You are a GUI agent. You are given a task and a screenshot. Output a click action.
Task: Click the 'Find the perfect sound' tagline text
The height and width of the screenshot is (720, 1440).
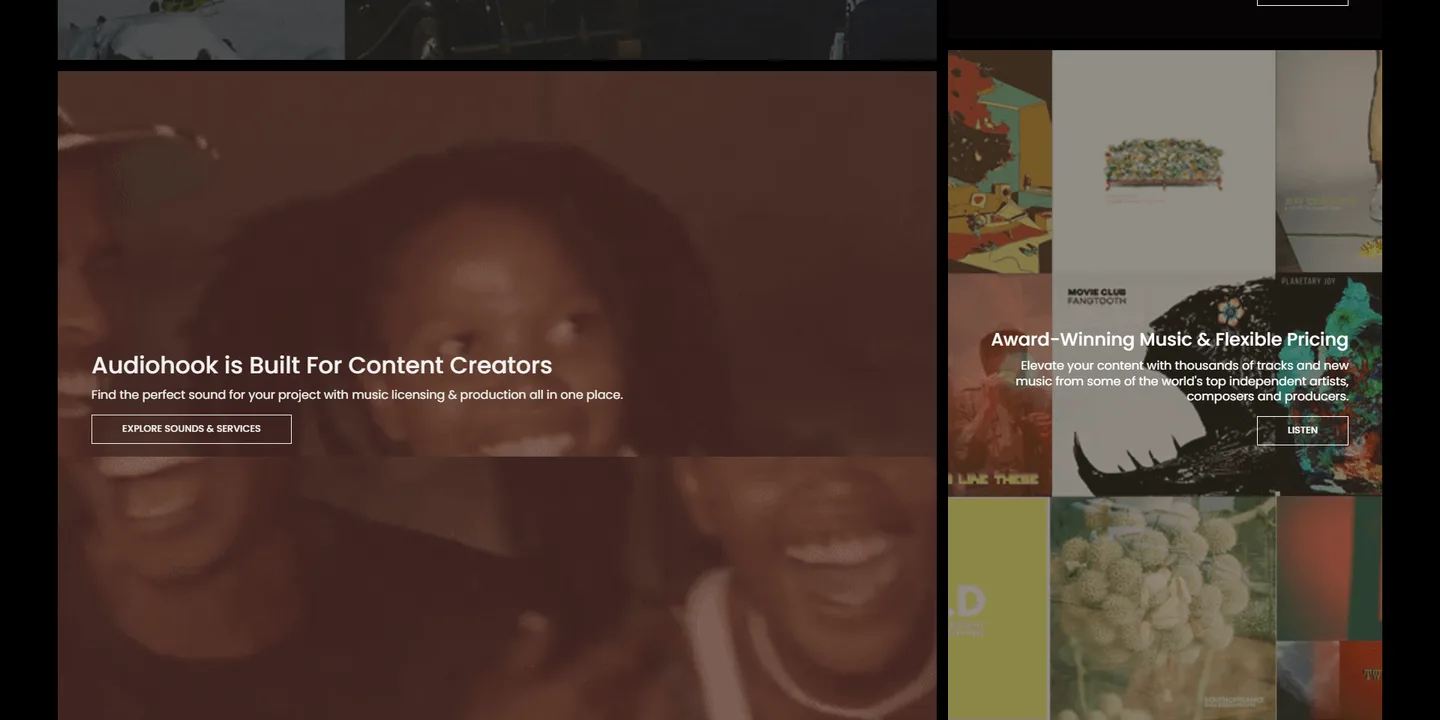(x=357, y=395)
